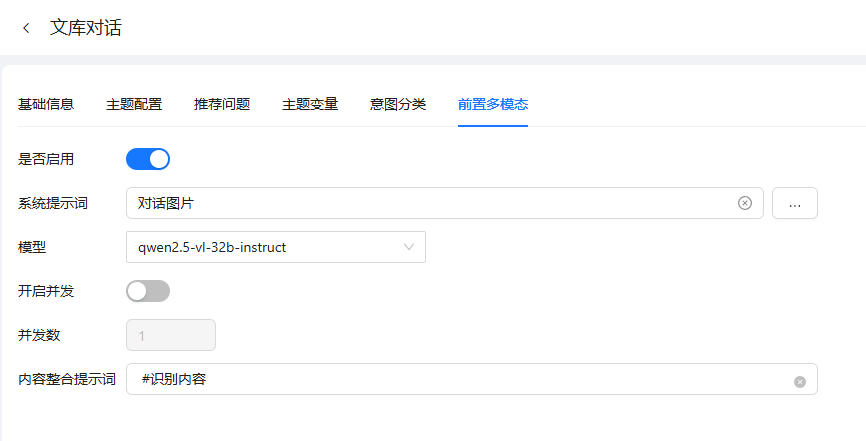Focus the 内容整合提示词 field with #识别内容

460,379
